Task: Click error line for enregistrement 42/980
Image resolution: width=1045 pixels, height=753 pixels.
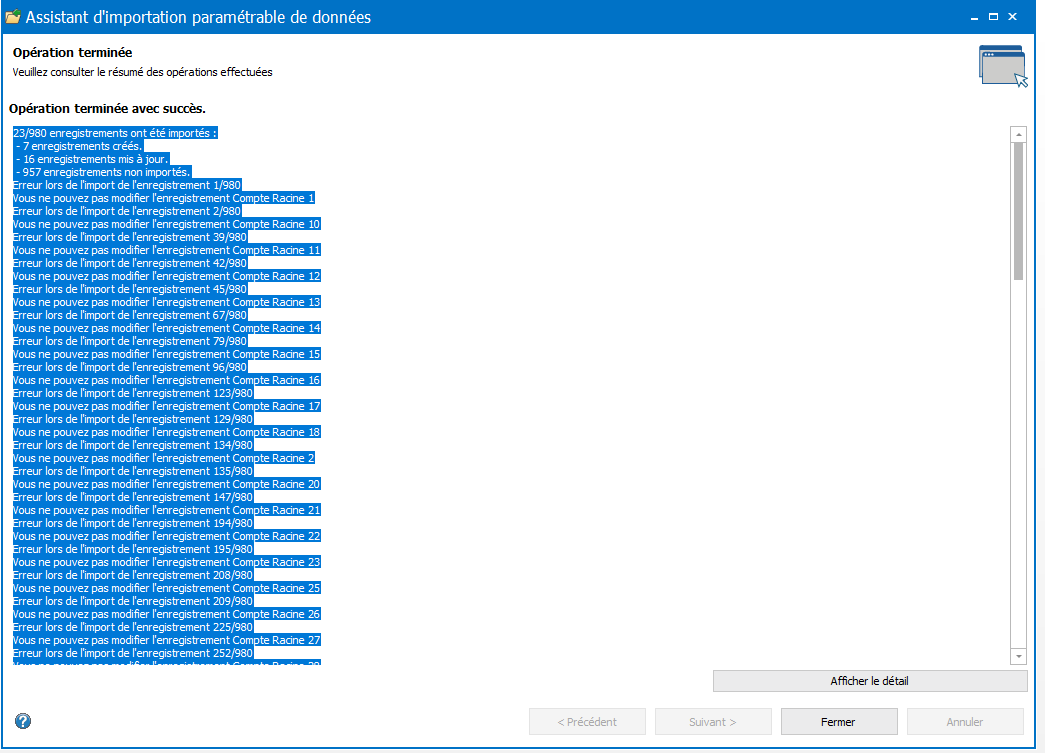Action: tap(130, 263)
